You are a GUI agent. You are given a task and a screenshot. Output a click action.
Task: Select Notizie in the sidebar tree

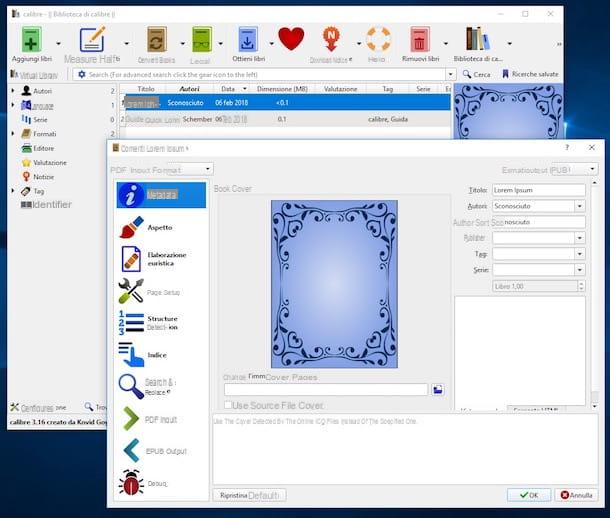[43, 177]
